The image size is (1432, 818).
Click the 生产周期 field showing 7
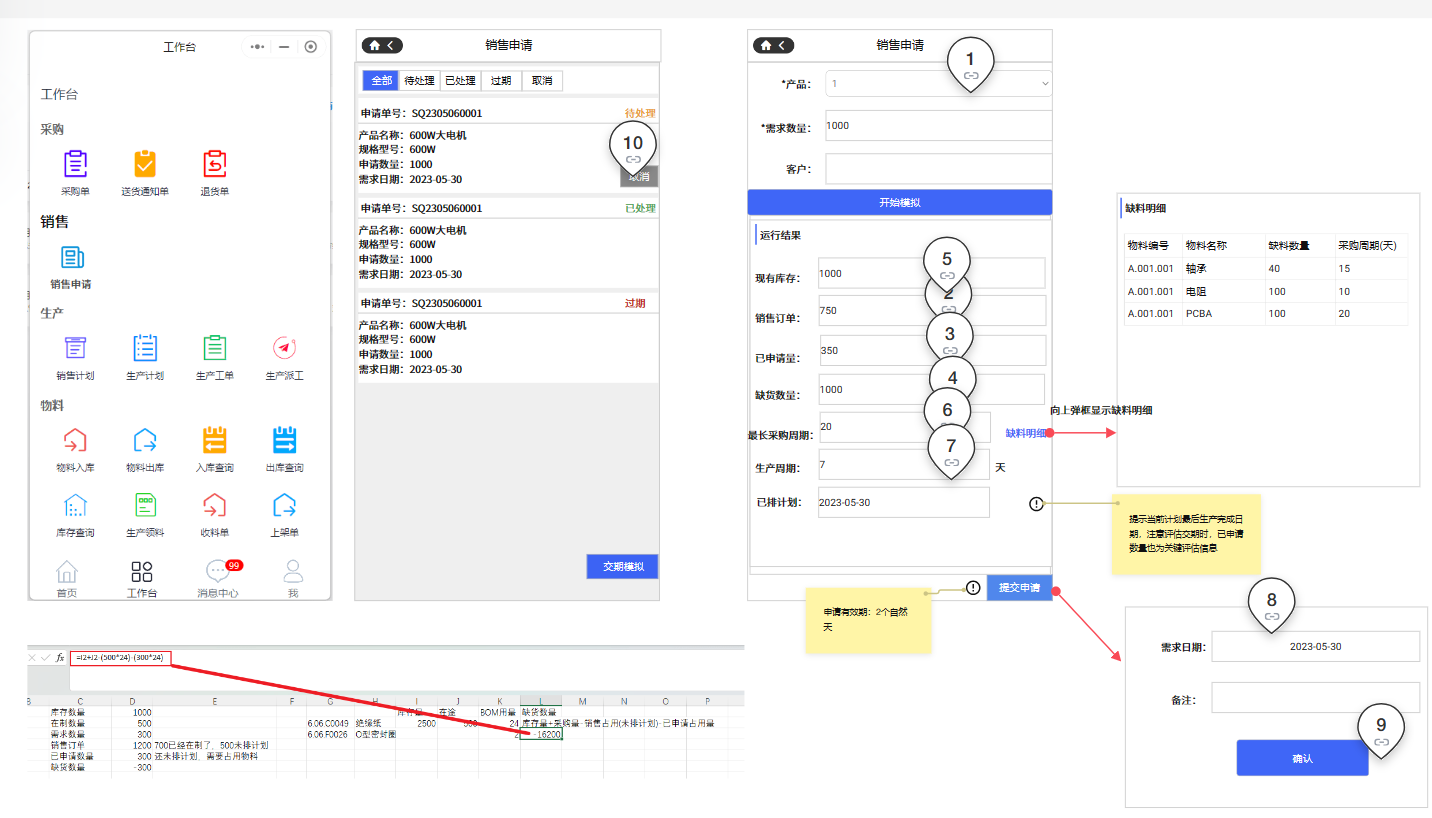(905, 465)
